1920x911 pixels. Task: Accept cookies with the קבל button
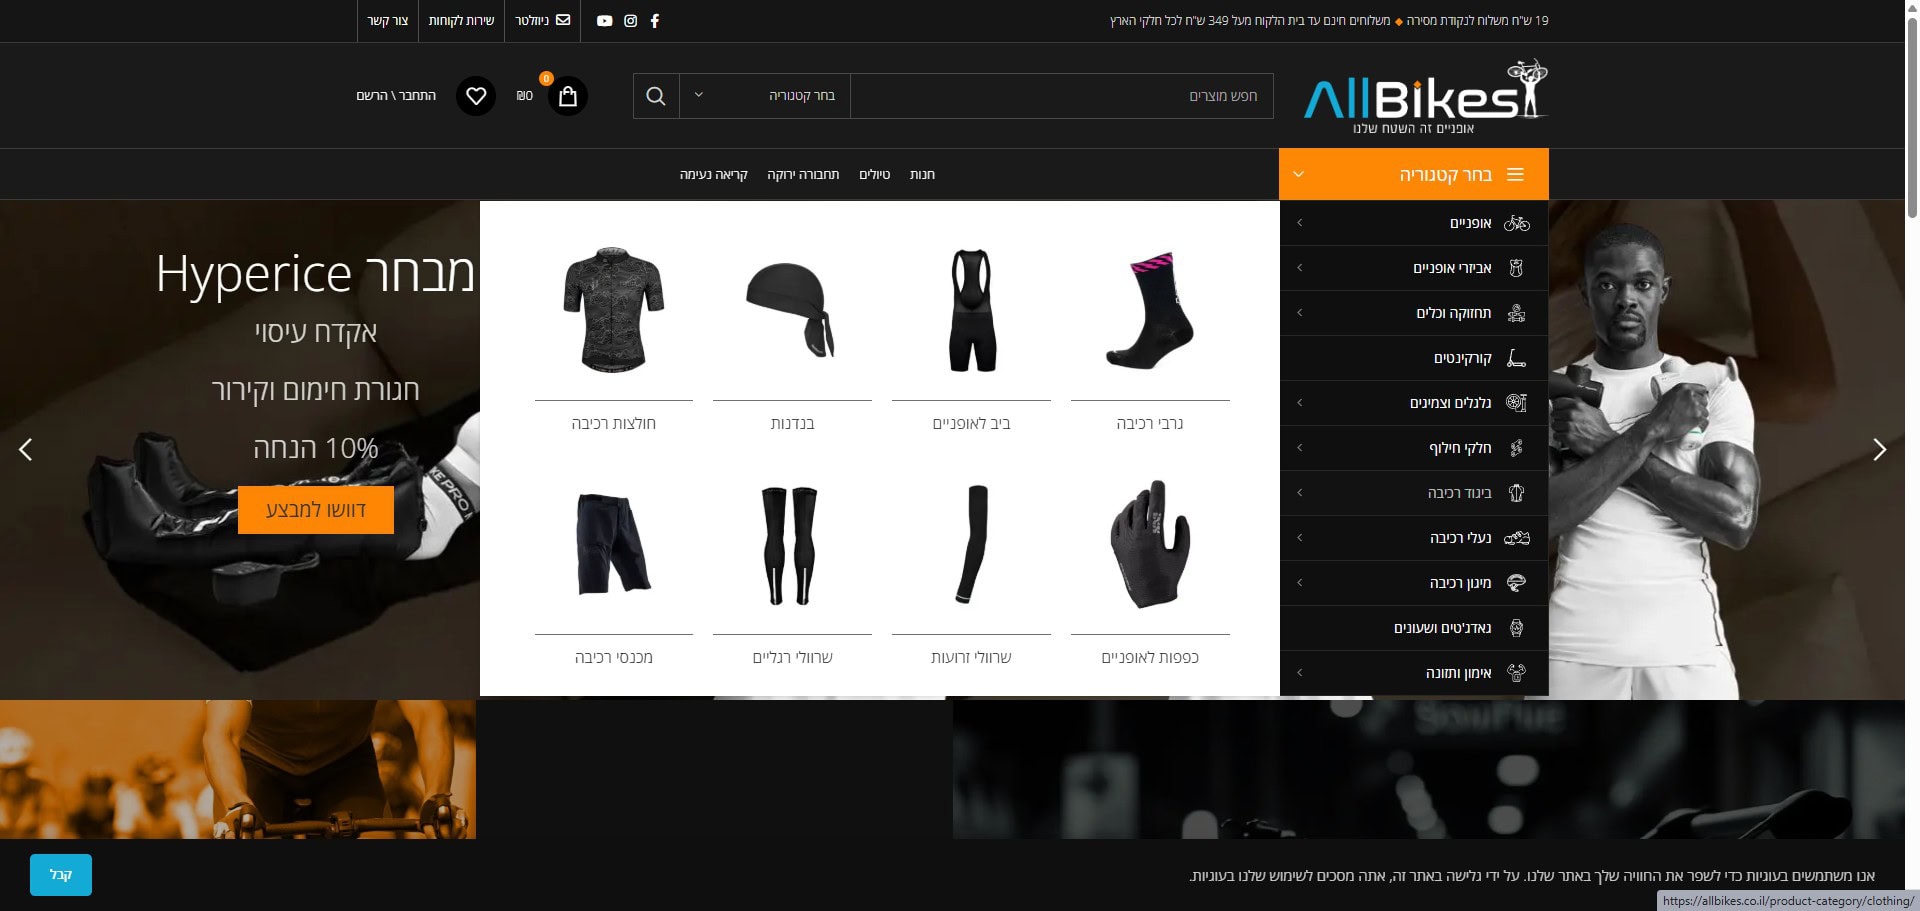tap(61, 875)
